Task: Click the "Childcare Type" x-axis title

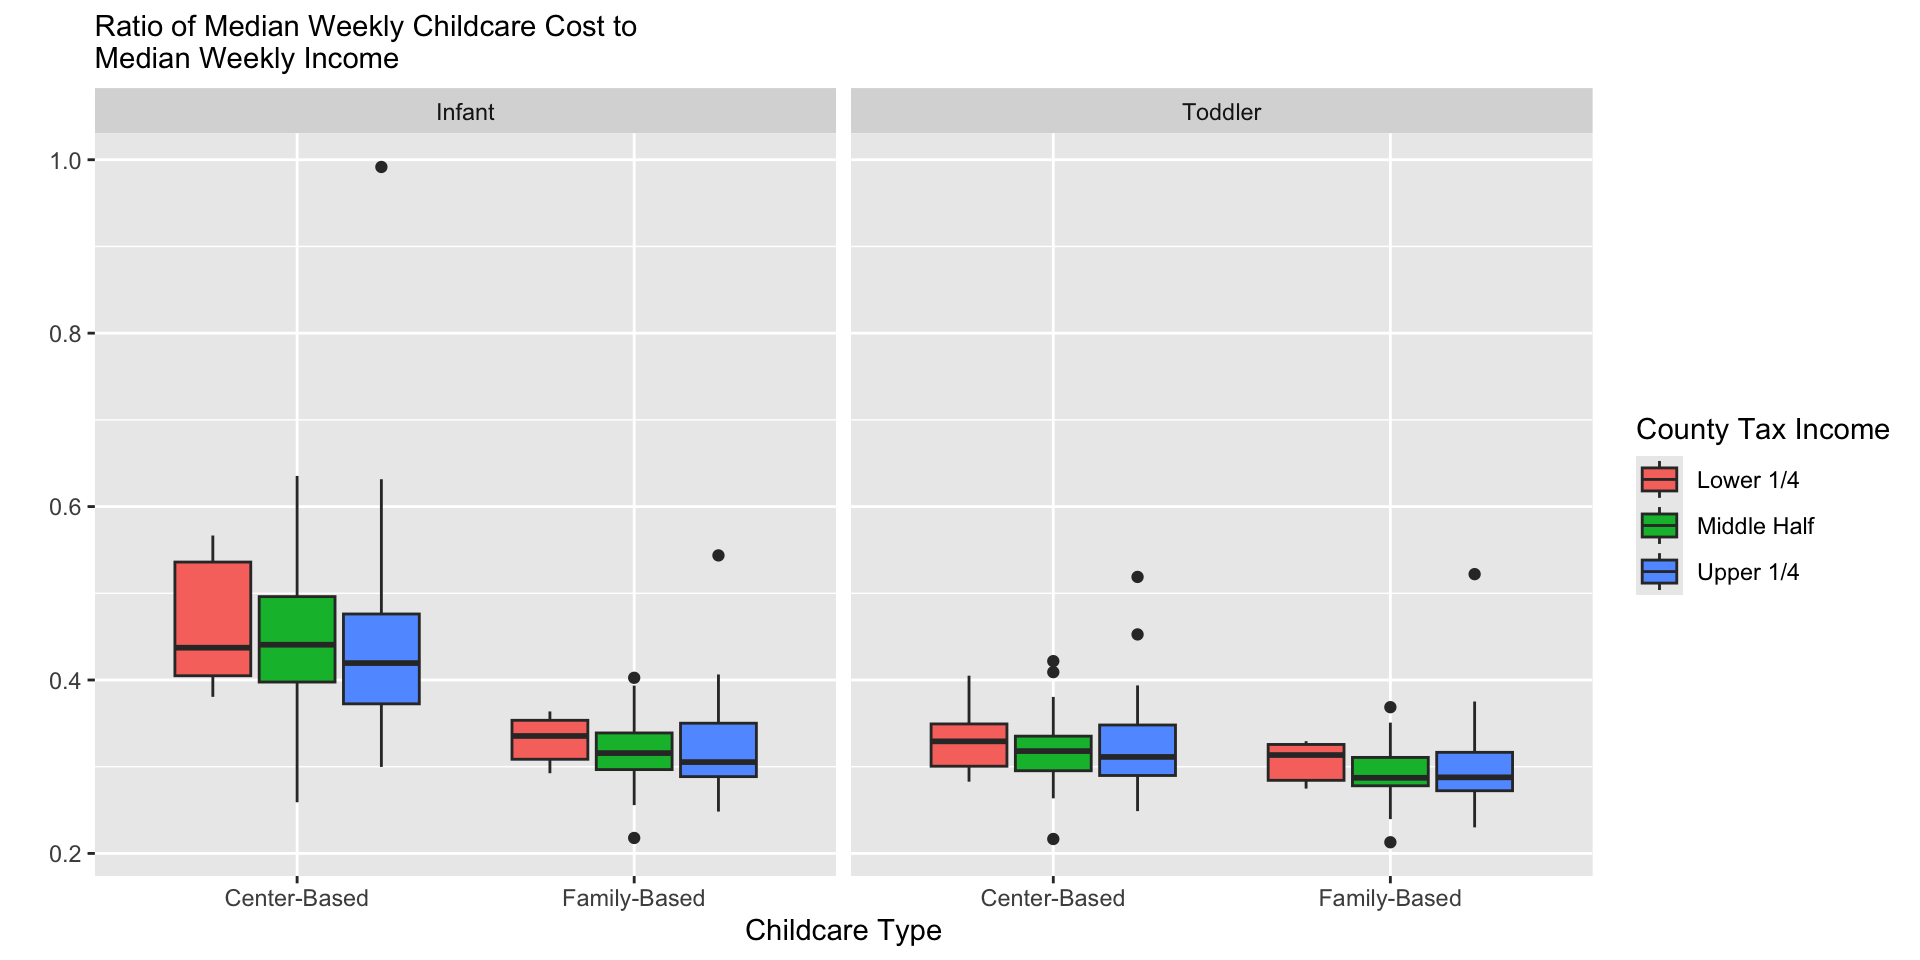Action: pos(843,931)
